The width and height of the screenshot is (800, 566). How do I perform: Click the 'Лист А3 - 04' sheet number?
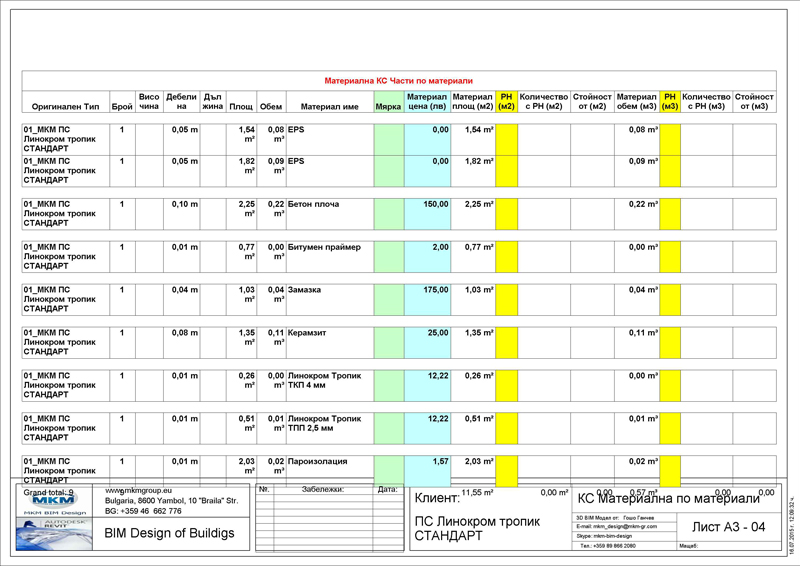(729, 527)
